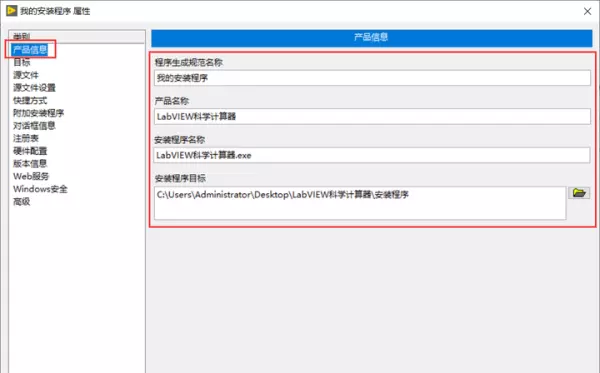
Task: Click the 安装程序目标 path field
Action: (360, 203)
